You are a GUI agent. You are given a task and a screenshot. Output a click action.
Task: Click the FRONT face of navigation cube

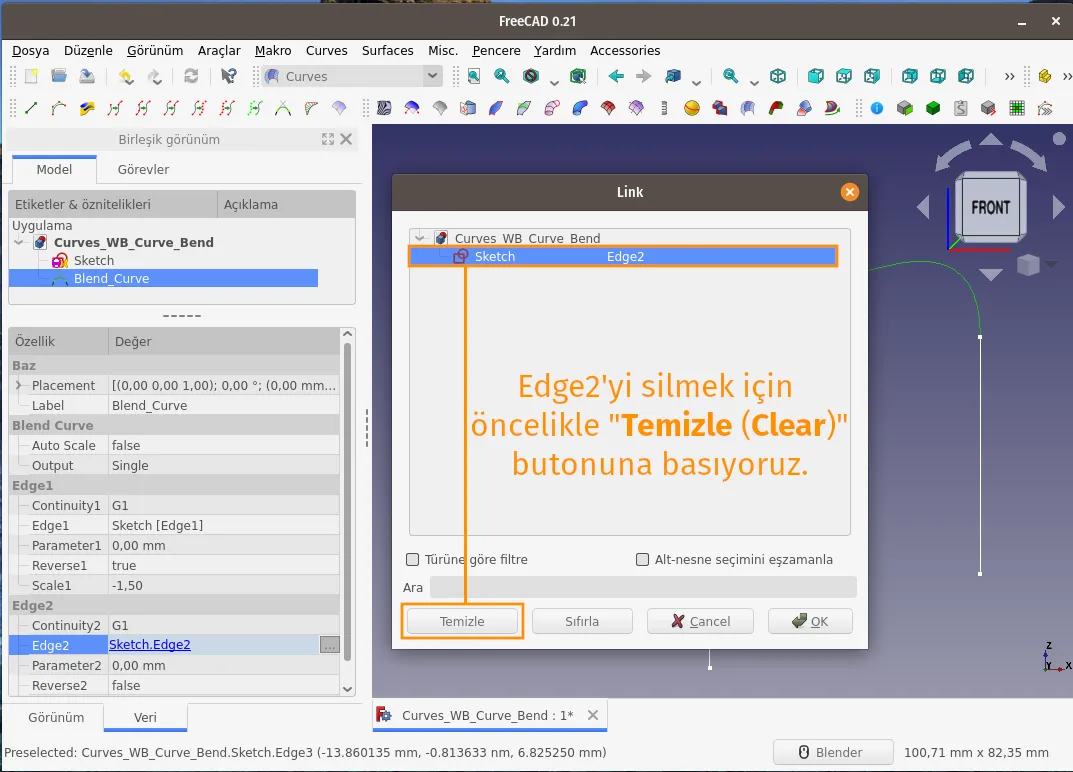tap(990, 207)
